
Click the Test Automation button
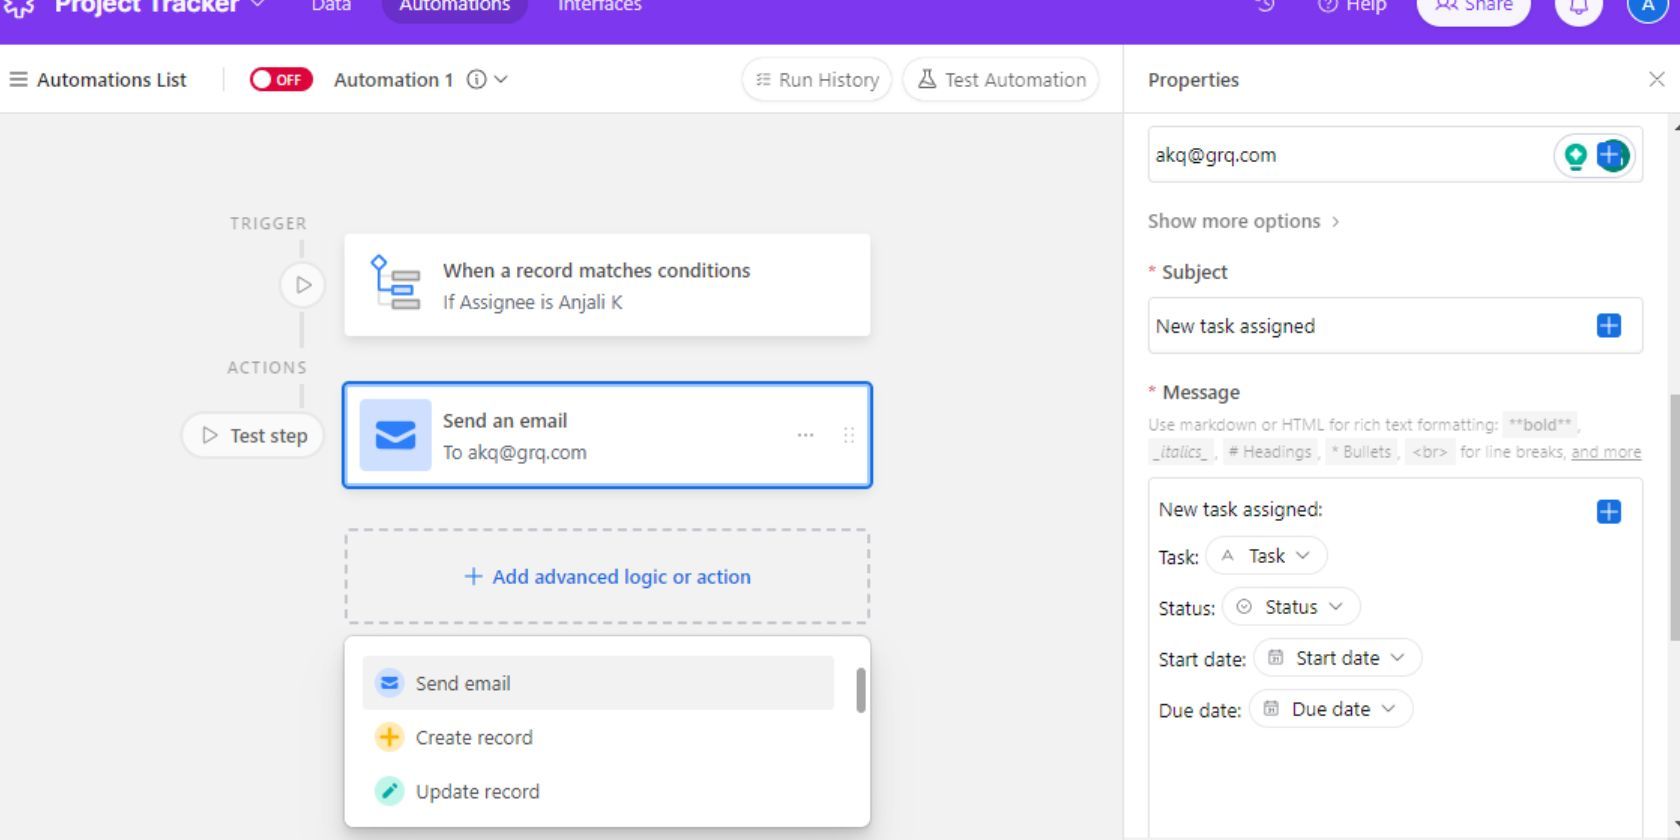pos(1001,80)
